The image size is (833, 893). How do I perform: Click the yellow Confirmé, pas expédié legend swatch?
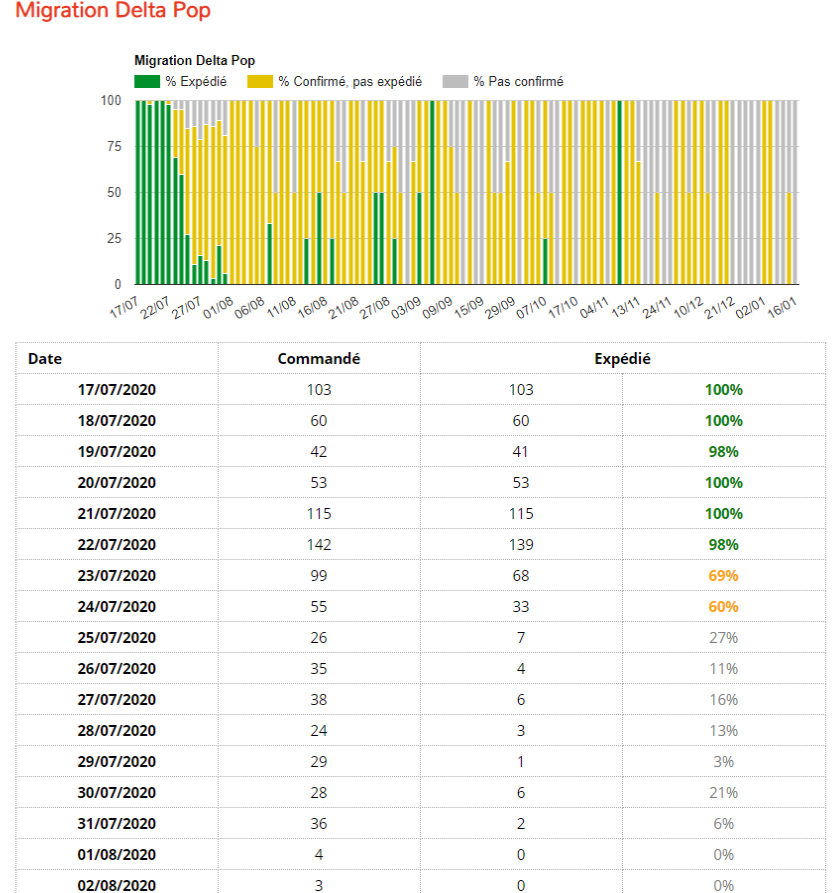(x=260, y=81)
